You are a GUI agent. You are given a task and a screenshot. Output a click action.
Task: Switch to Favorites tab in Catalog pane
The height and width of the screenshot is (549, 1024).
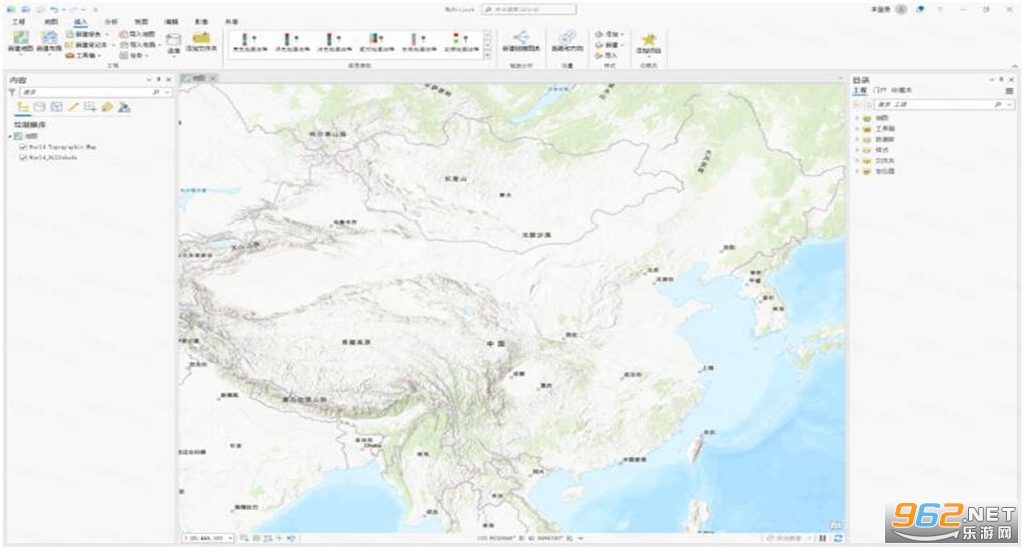pyautogui.click(x=901, y=90)
